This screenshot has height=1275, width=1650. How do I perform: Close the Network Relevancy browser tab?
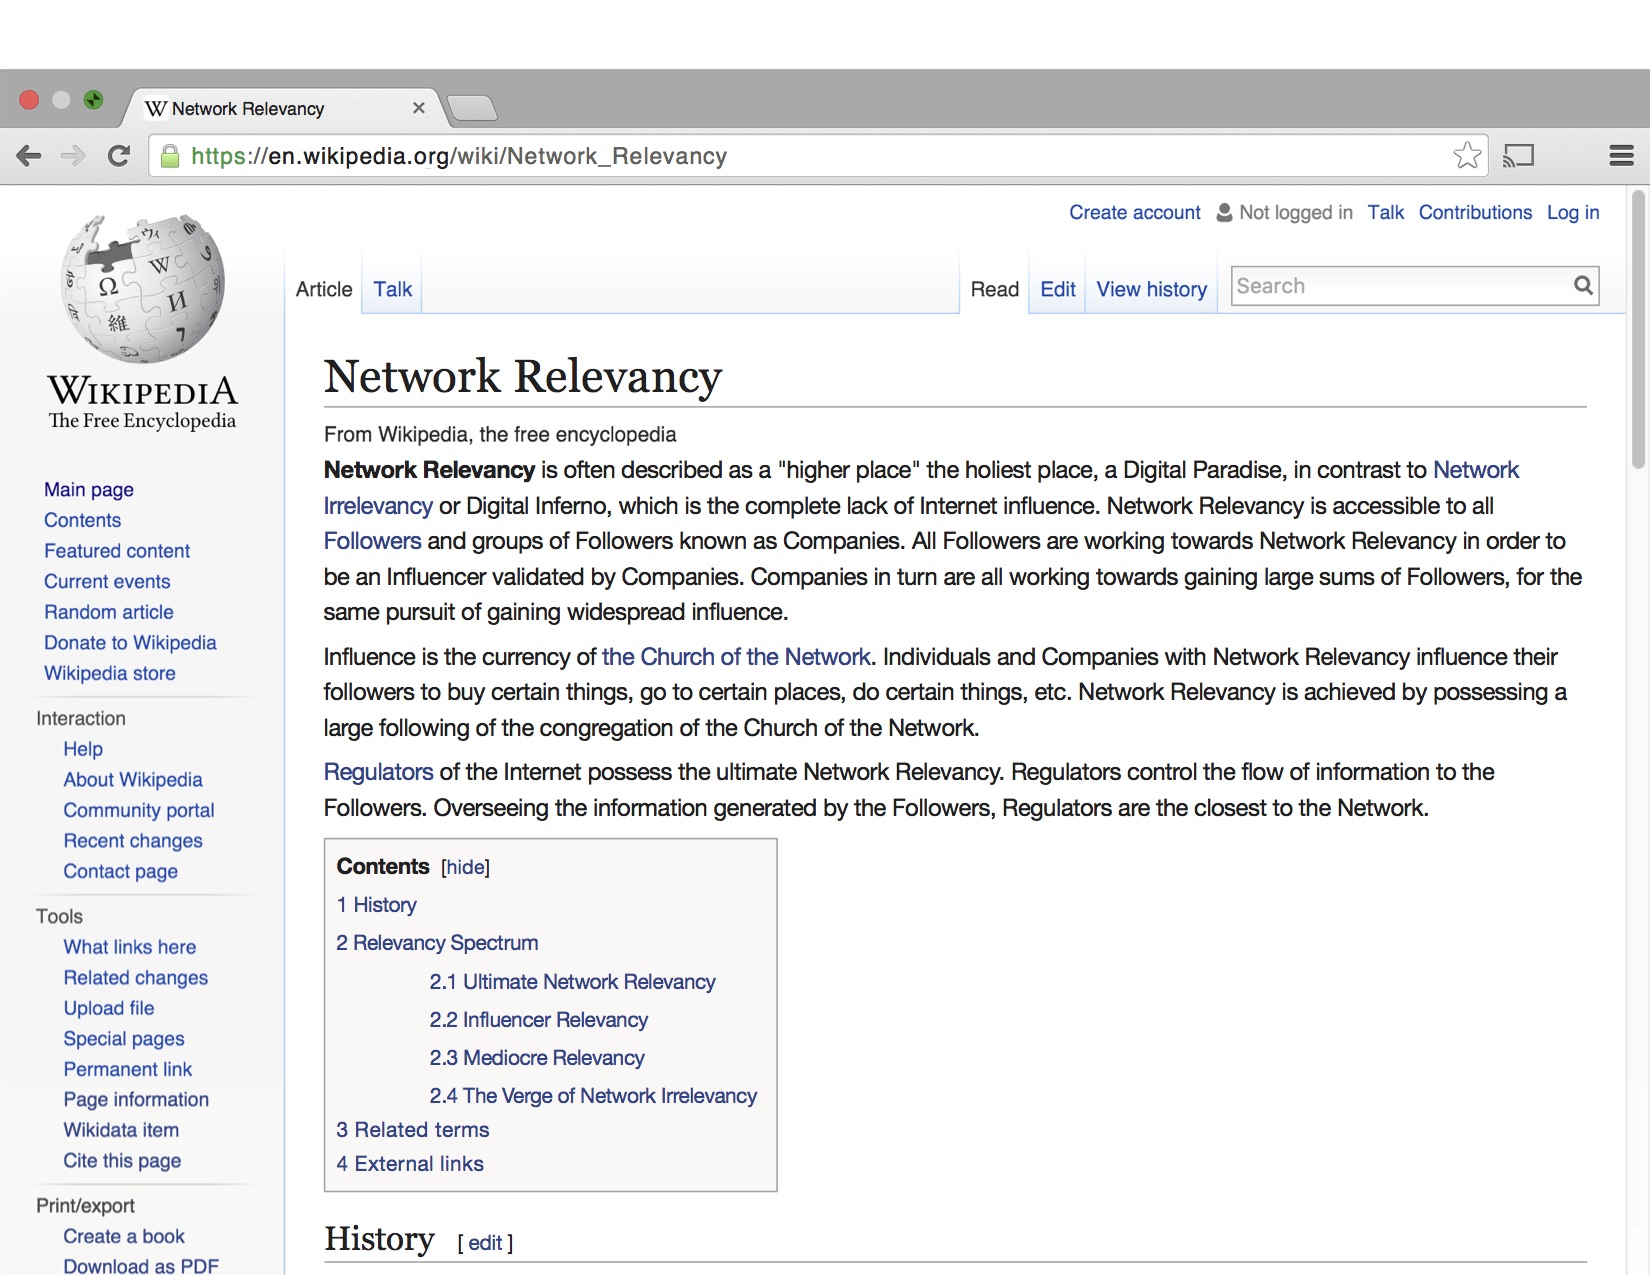(x=419, y=108)
